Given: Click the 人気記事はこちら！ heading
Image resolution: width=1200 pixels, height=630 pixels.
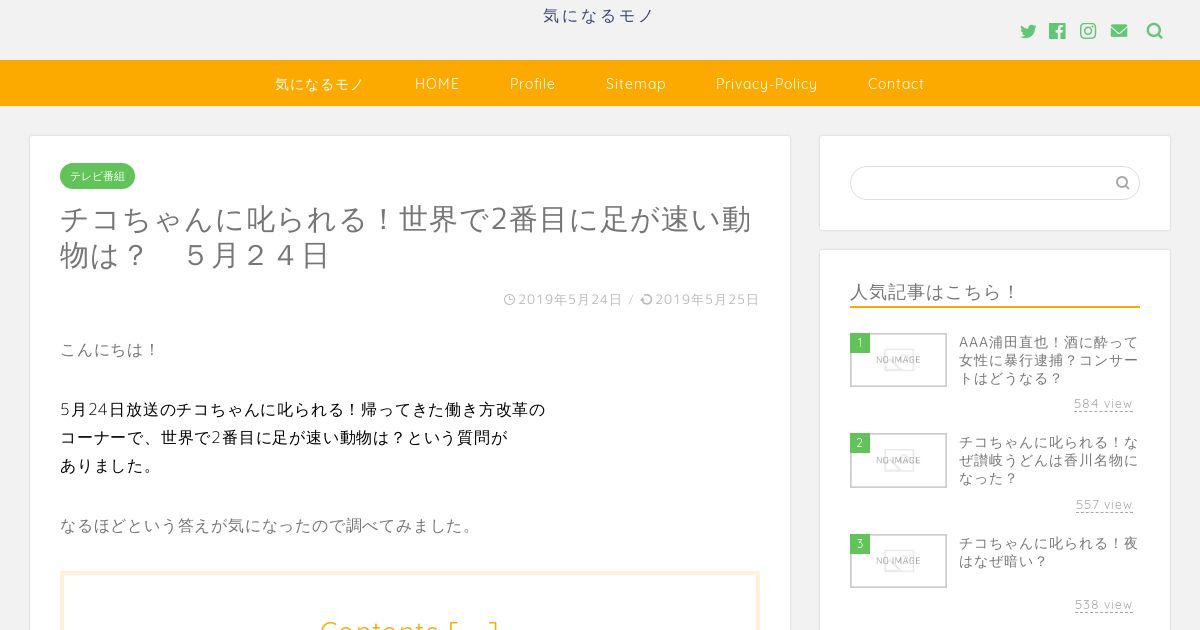Looking at the screenshot, I should point(934,292).
